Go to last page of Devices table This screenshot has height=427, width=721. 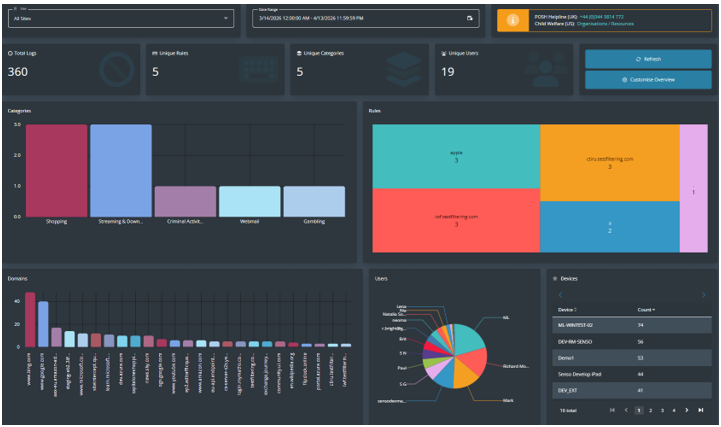pyautogui.click(x=700, y=410)
